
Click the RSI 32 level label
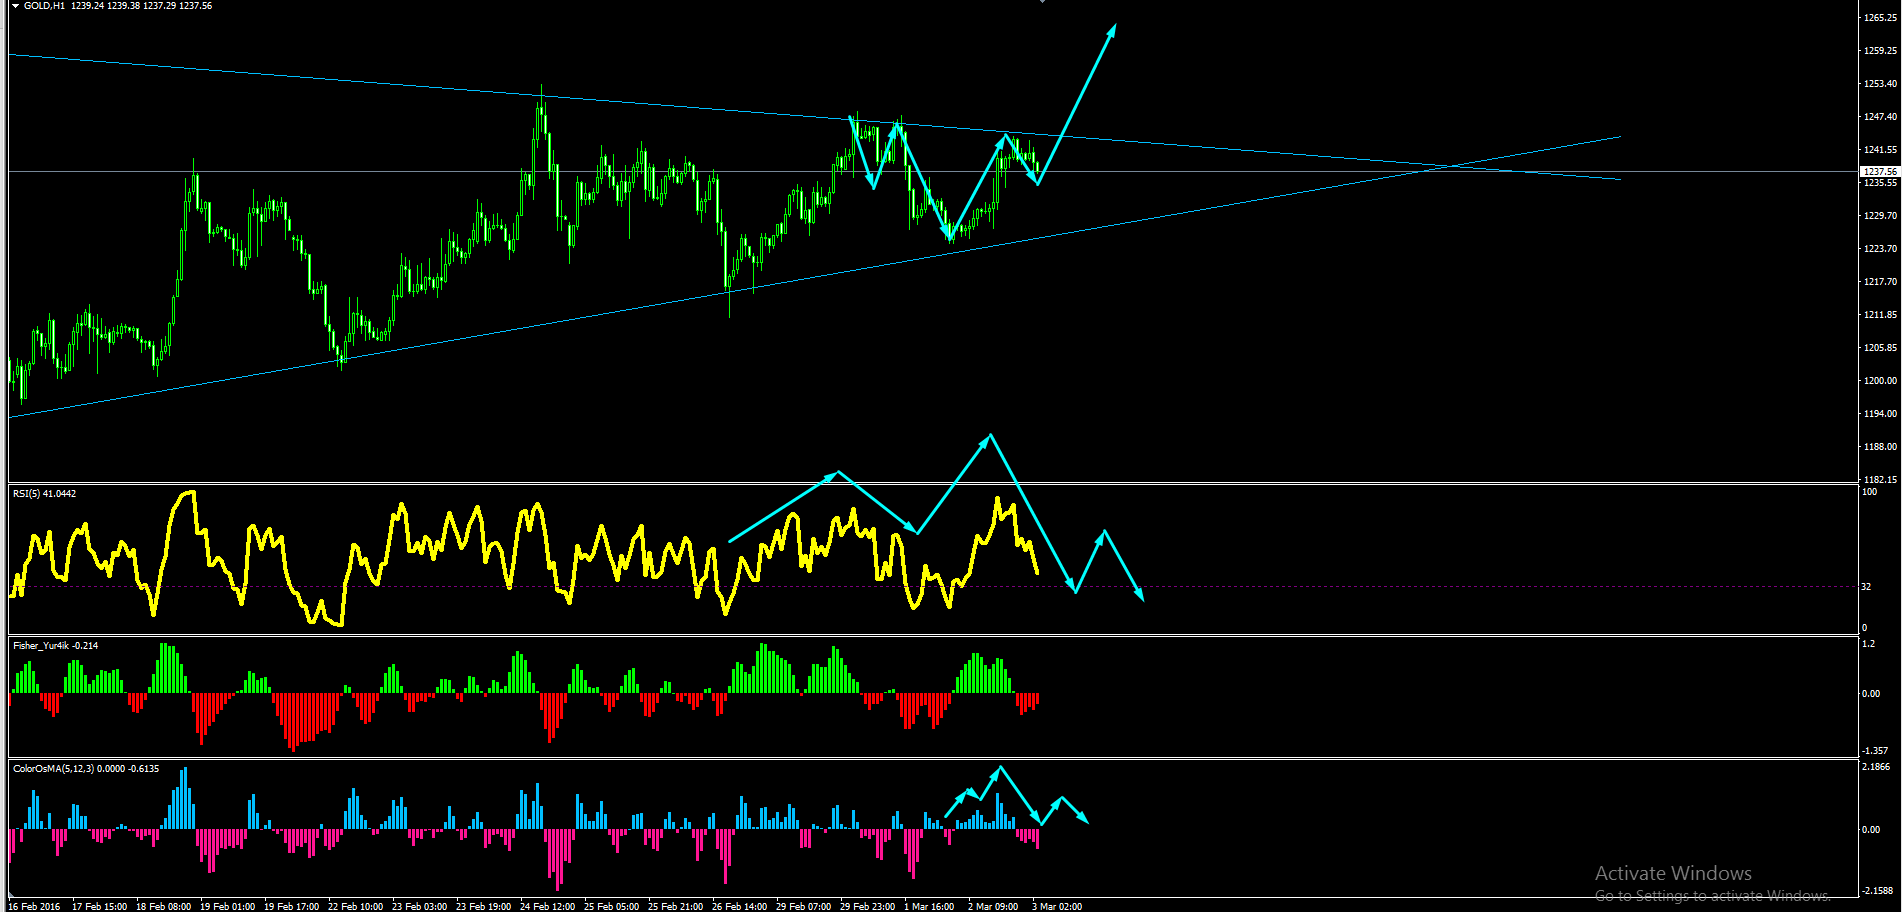(1866, 587)
